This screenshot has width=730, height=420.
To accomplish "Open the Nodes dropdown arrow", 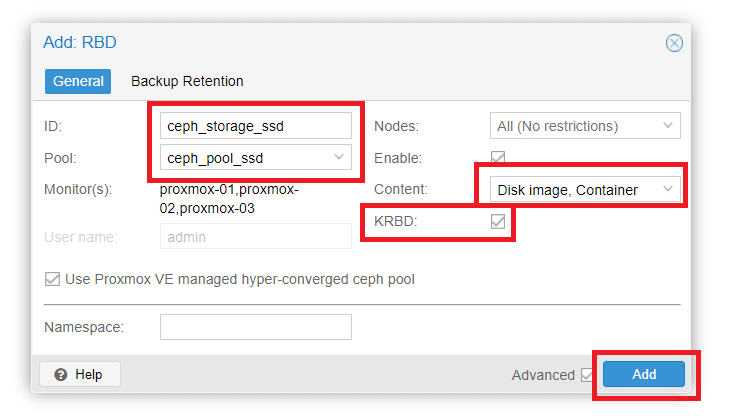I will (x=667, y=126).
